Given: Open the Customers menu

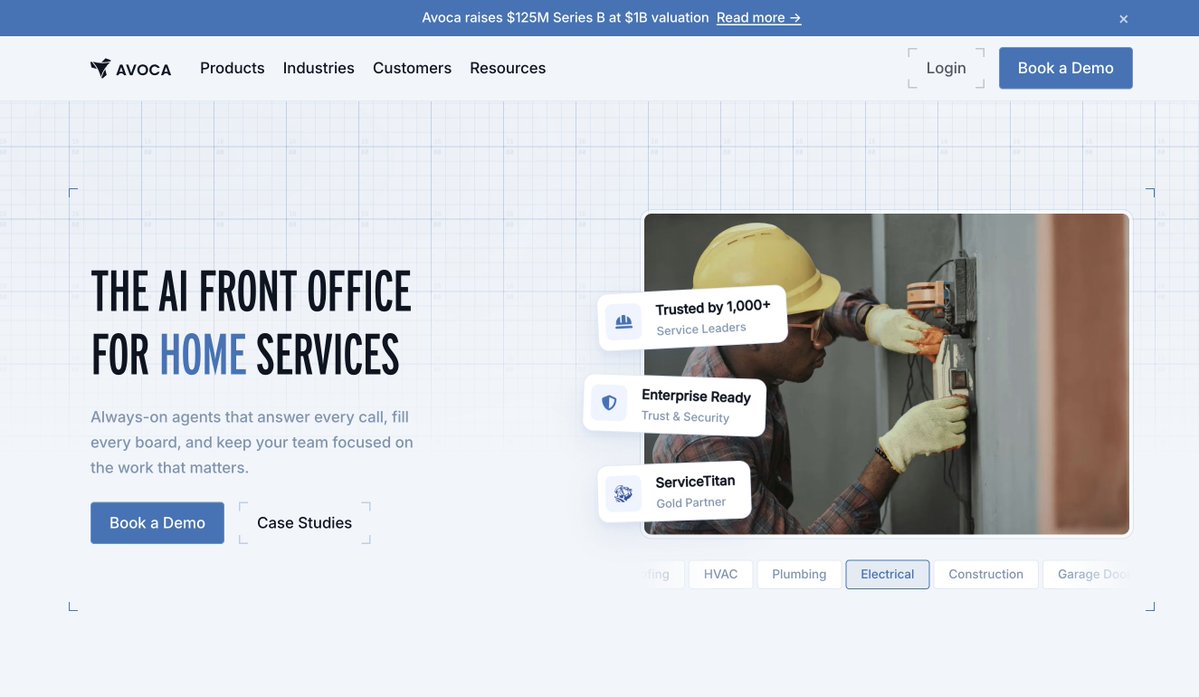Looking at the screenshot, I should 412,68.
